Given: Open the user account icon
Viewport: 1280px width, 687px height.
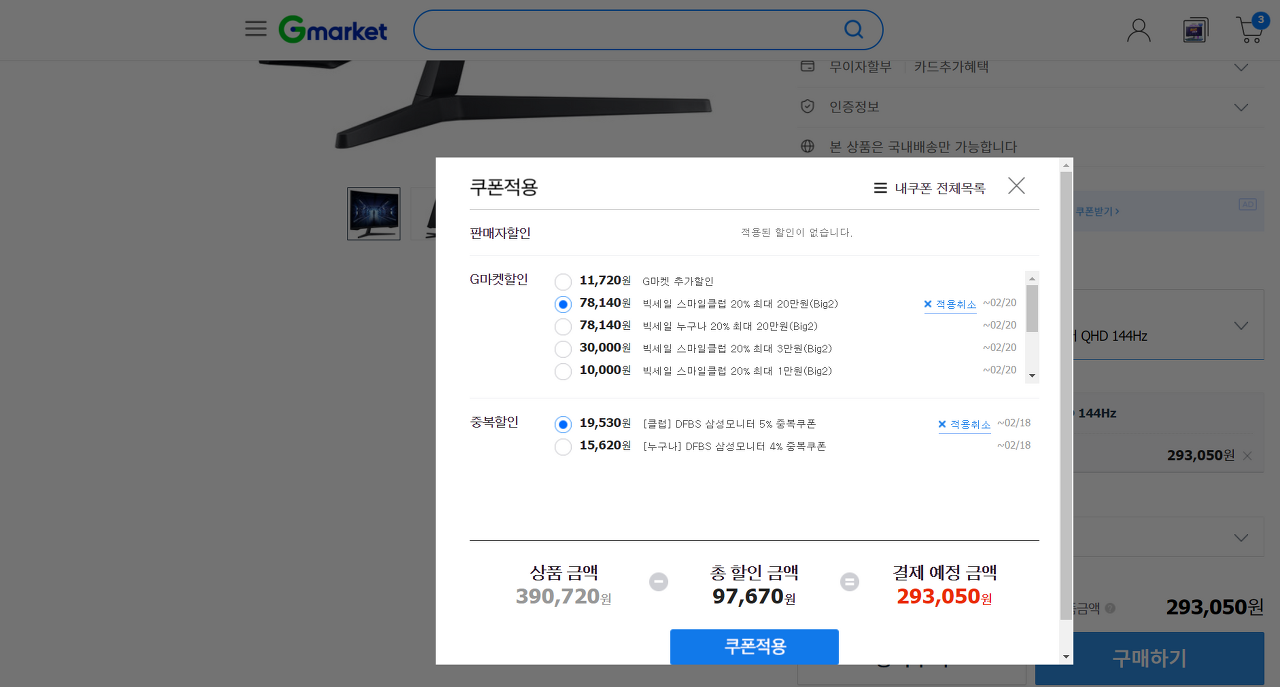Looking at the screenshot, I should 1139,30.
